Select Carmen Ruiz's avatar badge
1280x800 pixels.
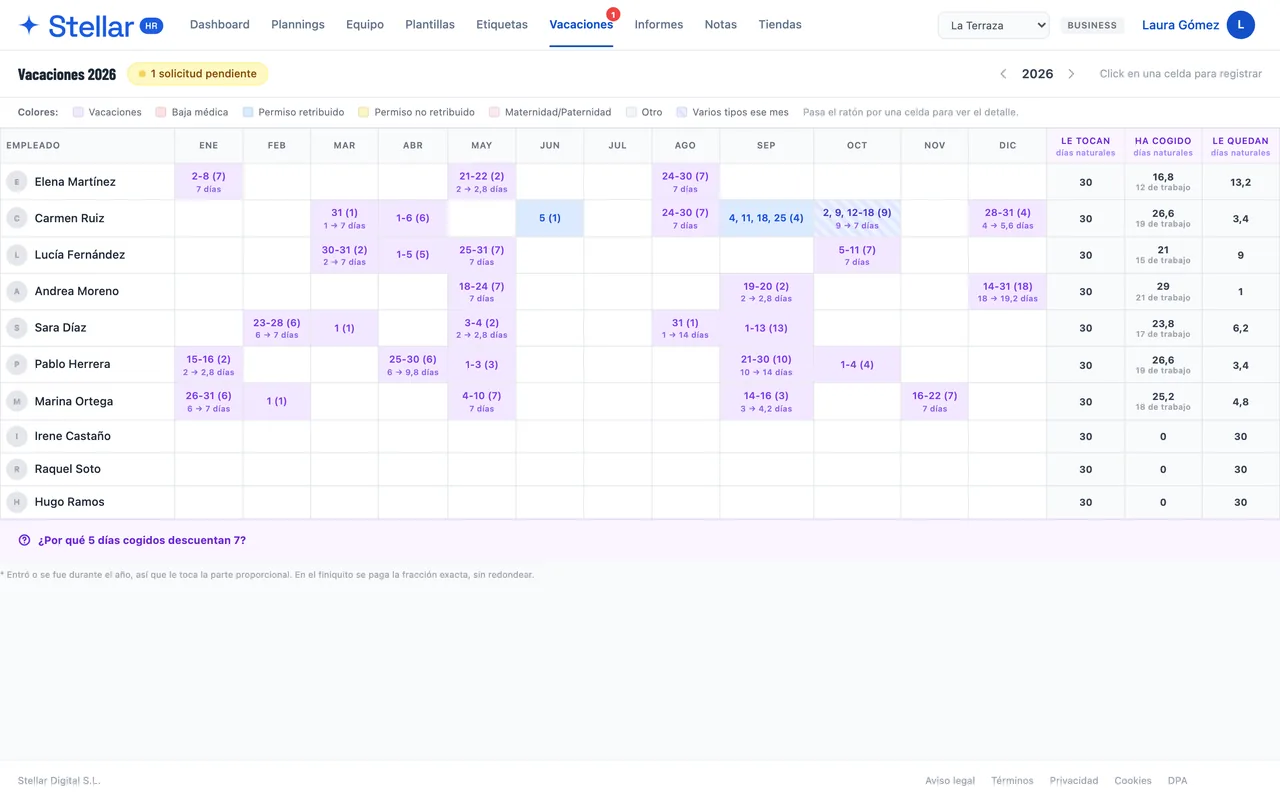[16, 218]
